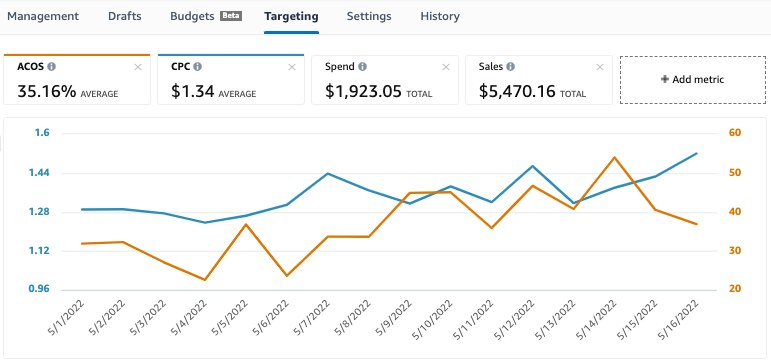The image size is (771, 362).
Task: Click the 5/9/2022 axis date label
Action: click(395, 317)
